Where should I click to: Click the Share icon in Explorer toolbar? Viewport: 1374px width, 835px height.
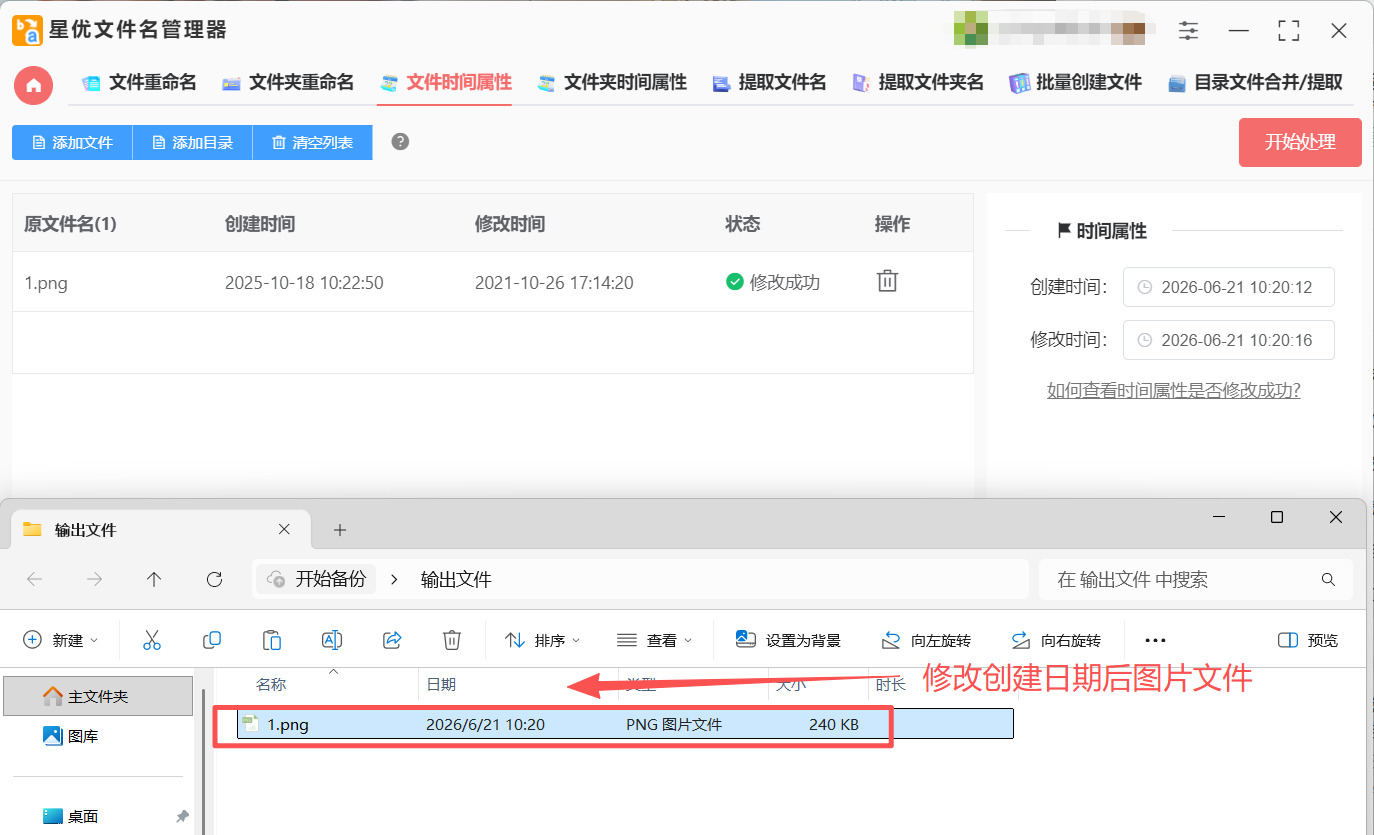point(392,640)
